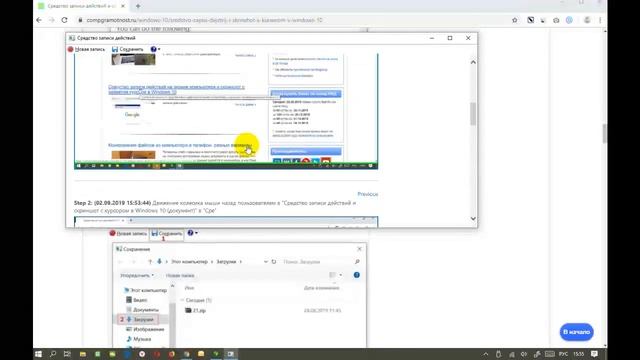Click the Step 2 screenshot preview strip
The image size is (640, 360).
point(226,222)
